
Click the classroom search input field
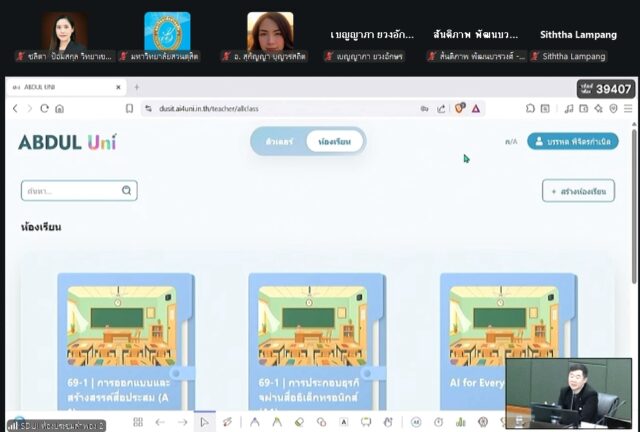(x=79, y=191)
